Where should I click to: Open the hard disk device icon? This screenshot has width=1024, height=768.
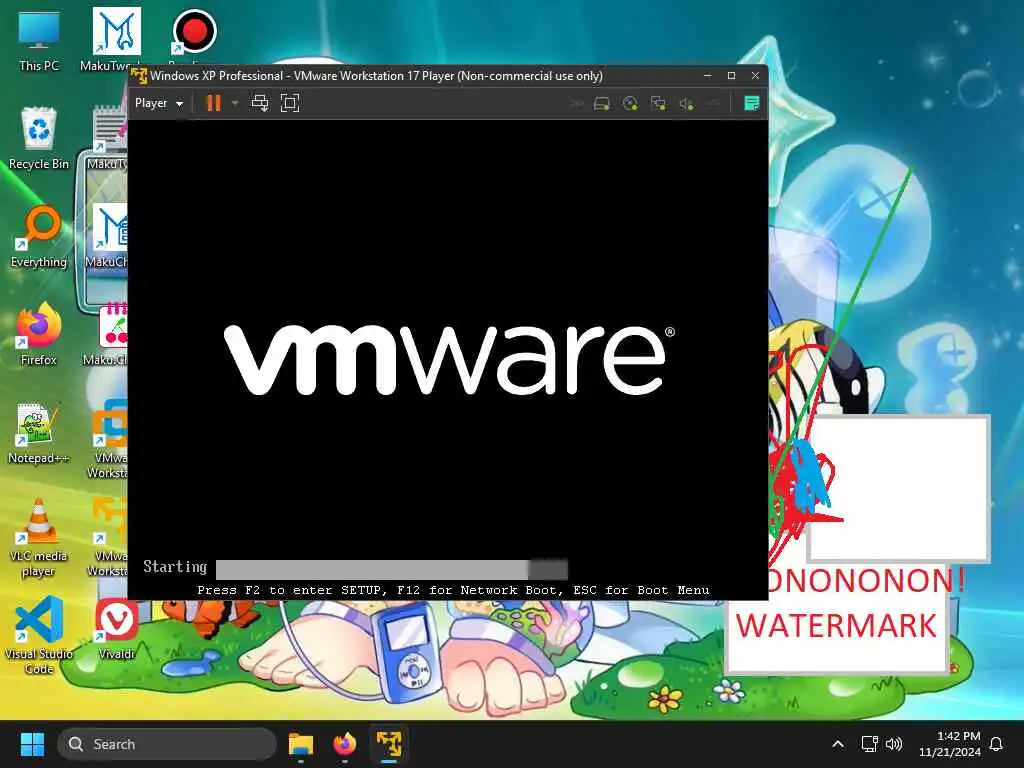coord(601,104)
